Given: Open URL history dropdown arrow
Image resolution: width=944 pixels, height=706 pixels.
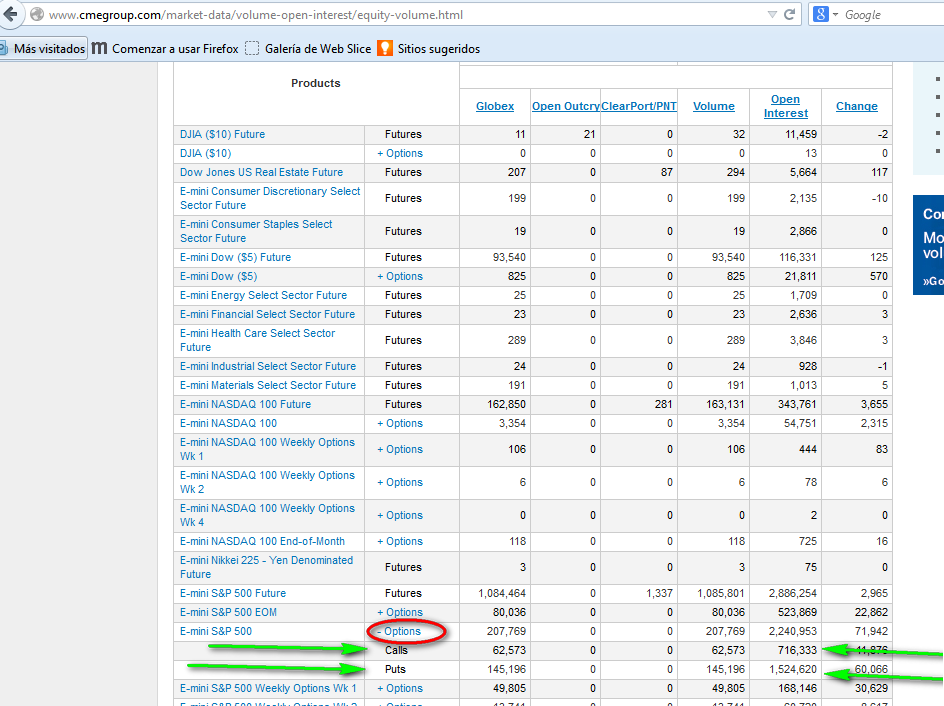Looking at the screenshot, I should 771,15.
